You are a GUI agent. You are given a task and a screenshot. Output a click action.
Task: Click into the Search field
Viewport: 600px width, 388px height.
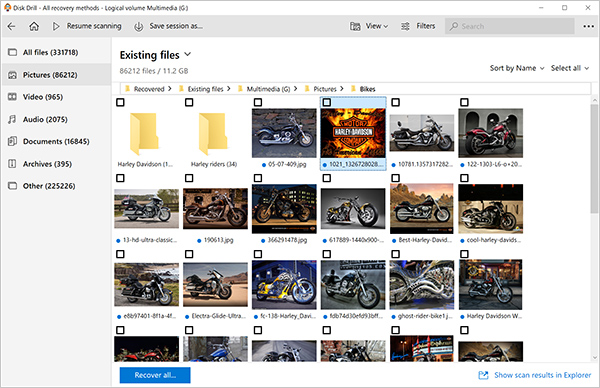pos(510,26)
